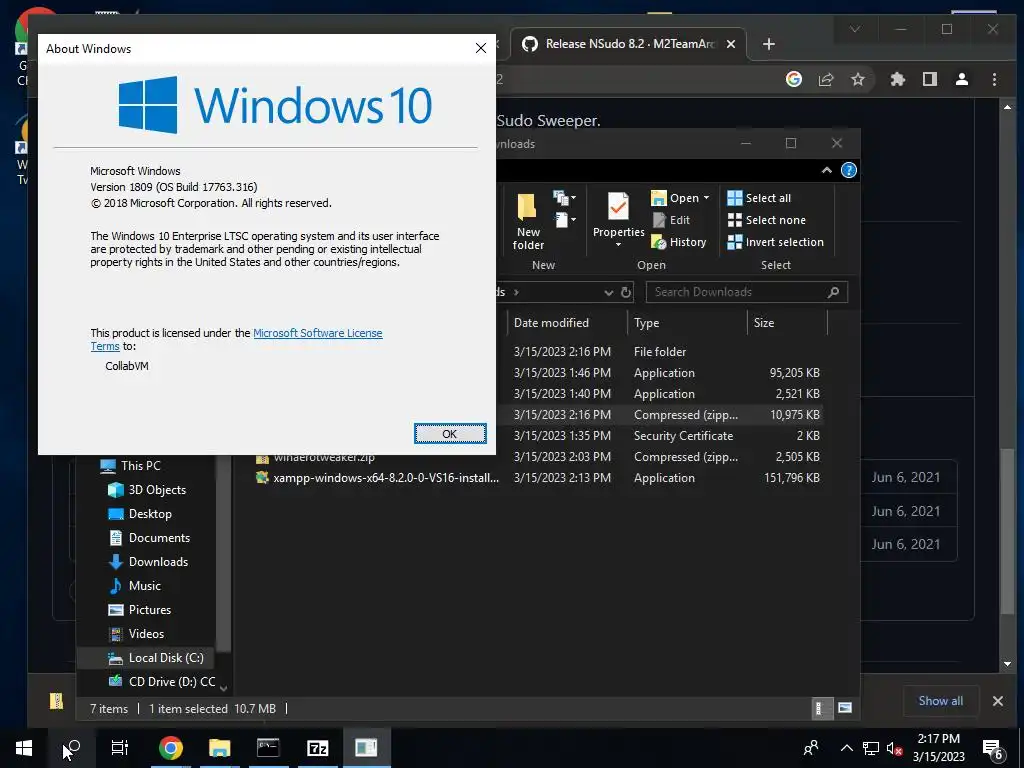The height and width of the screenshot is (768, 1024).
Task: Expand the Properties dropdown arrow
Action: click(618, 245)
